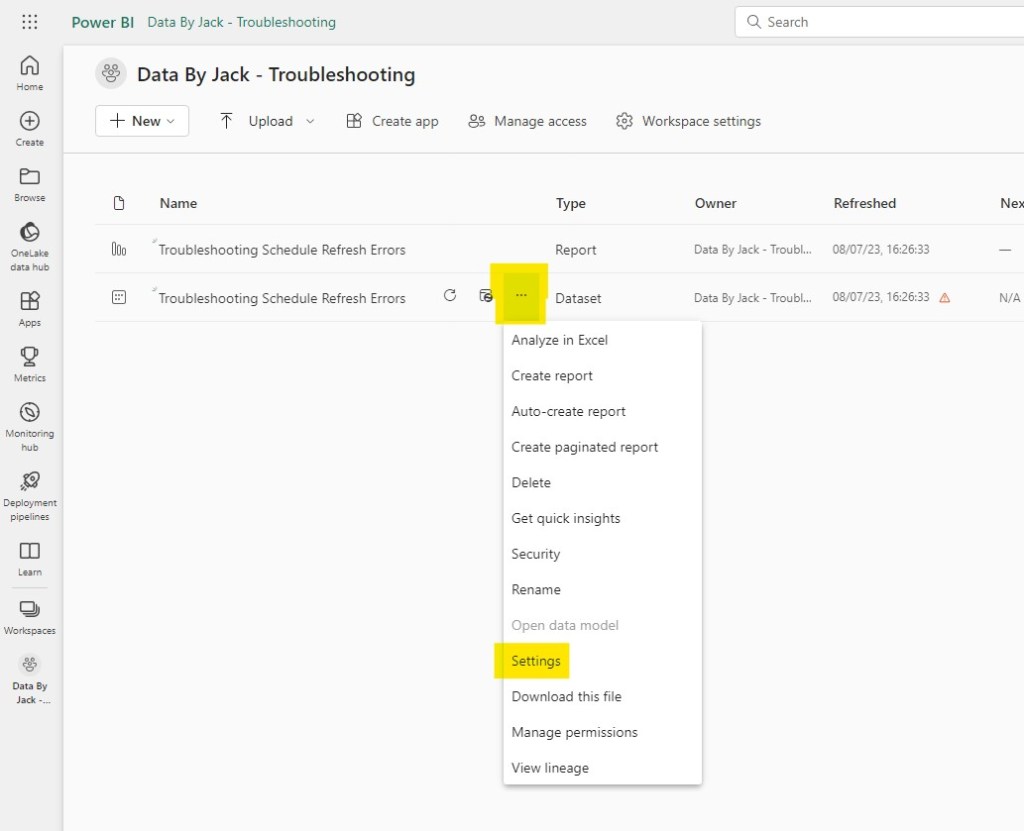This screenshot has height=831, width=1024.
Task: Open the app launcher waffle icon
Action: click(30, 22)
